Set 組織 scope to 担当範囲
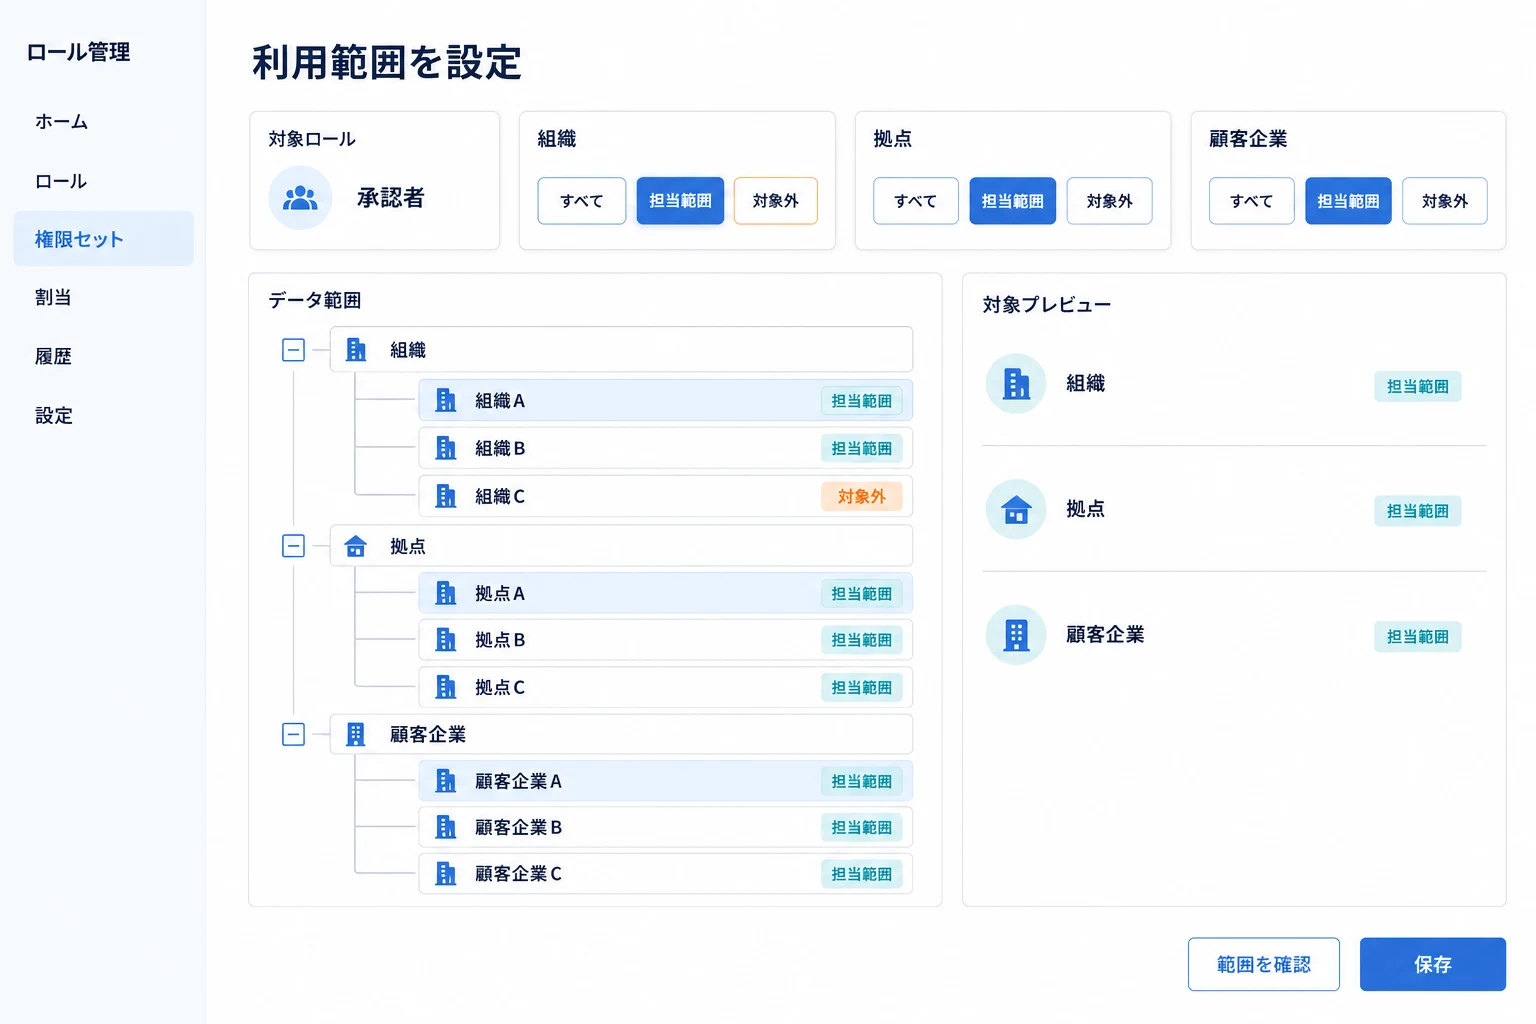The image size is (1536, 1024). point(680,201)
